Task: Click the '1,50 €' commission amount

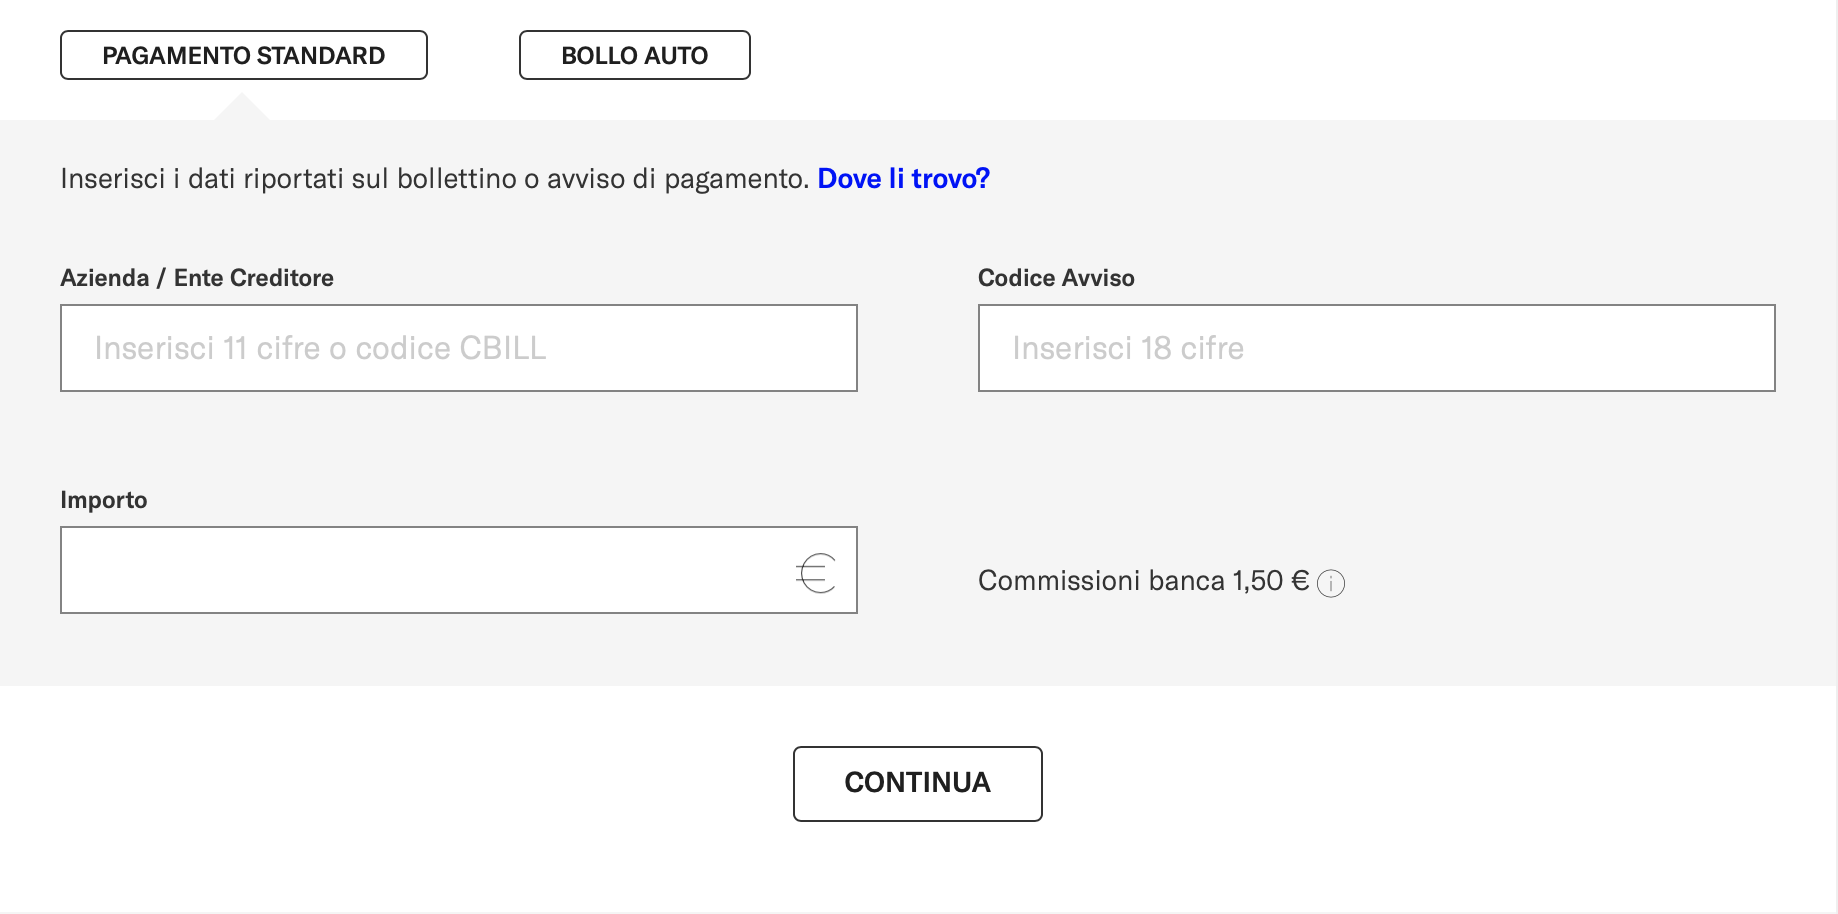Action: [1270, 581]
